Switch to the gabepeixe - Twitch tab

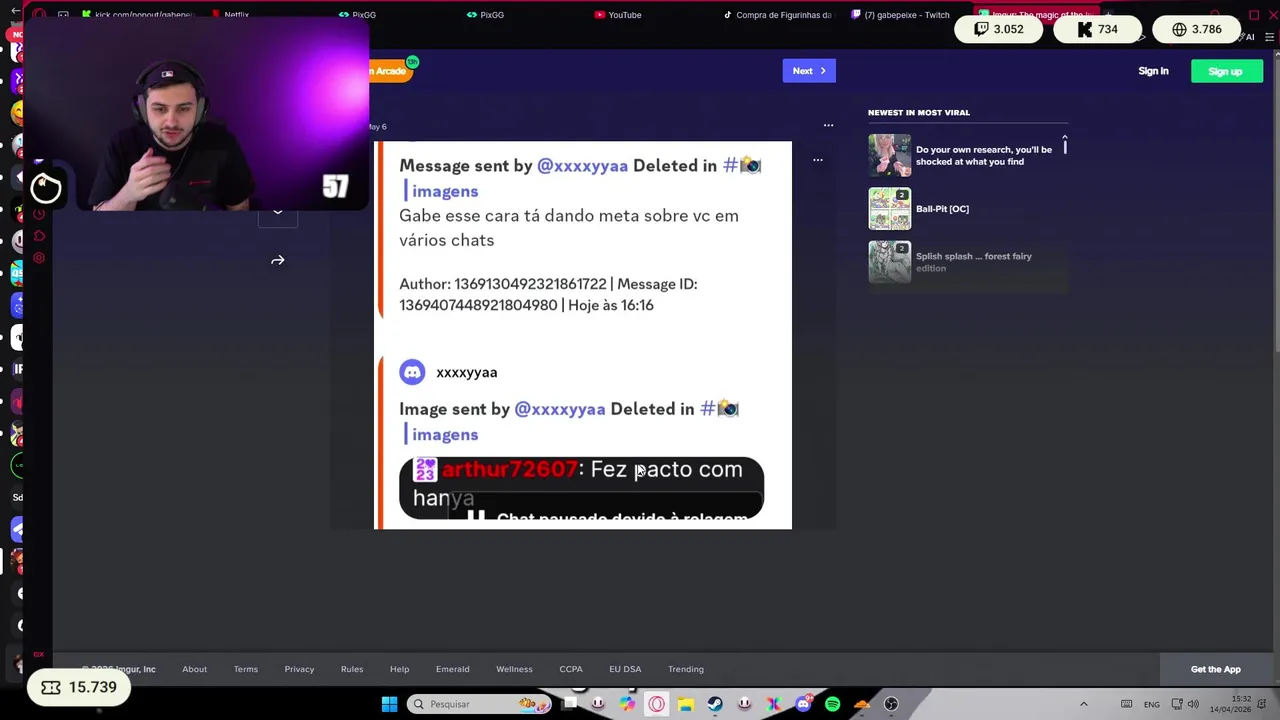click(900, 15)
